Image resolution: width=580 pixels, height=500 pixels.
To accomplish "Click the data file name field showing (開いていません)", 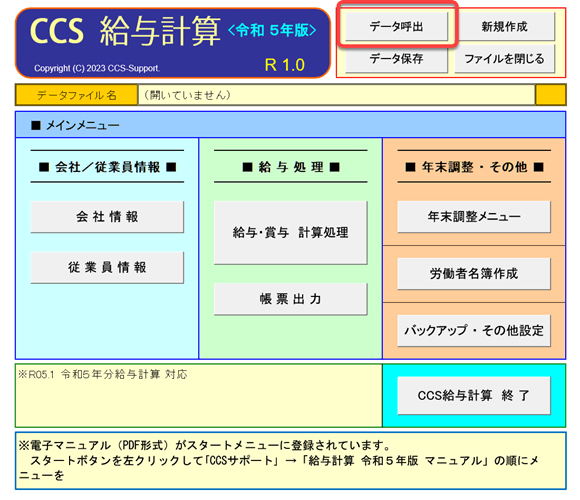I will click(x=336, y=95).
